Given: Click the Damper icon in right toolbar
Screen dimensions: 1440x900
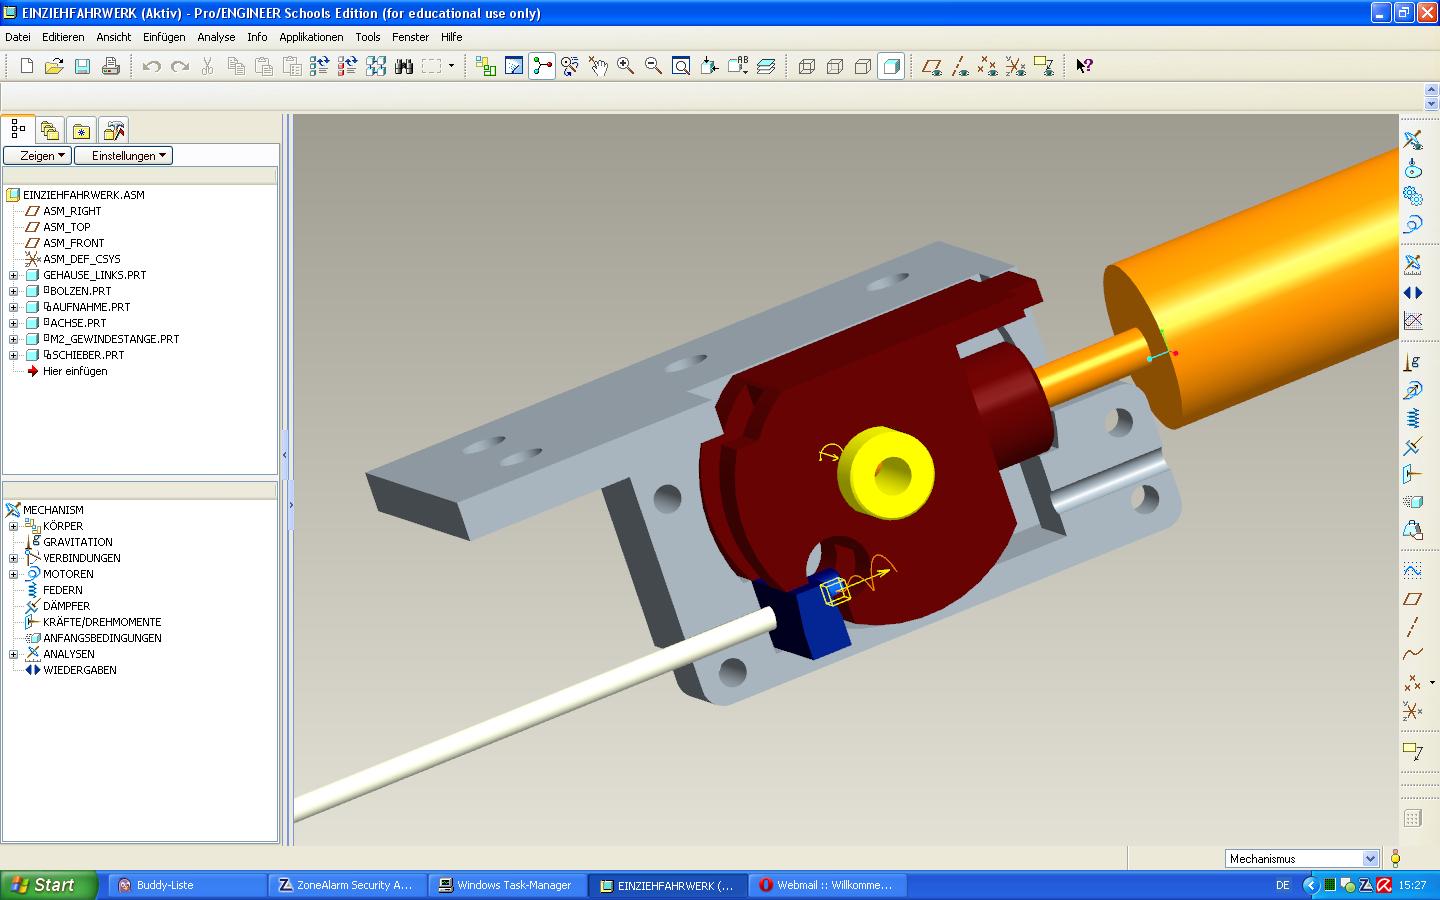Looking at the screenshot, I should tap(1412, 446).
